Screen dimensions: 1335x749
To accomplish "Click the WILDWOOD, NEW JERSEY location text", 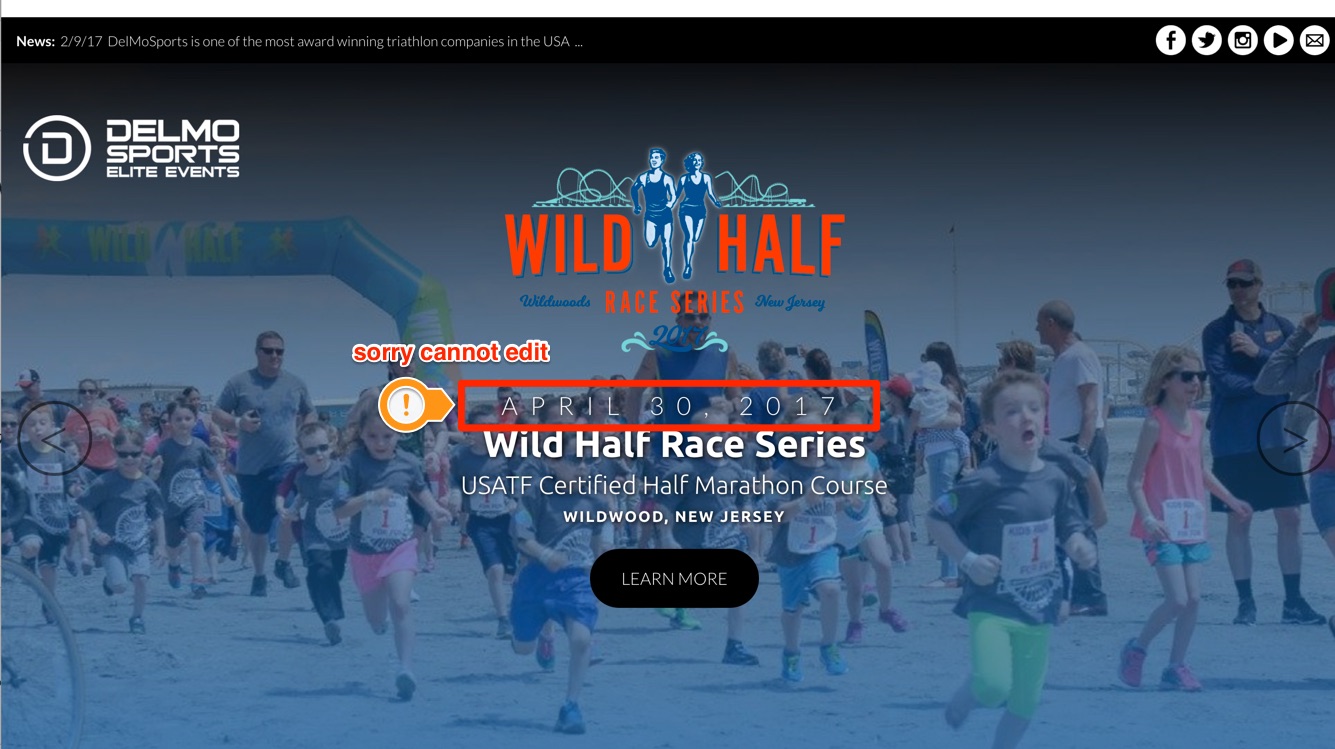I will [x=674, y=517].
